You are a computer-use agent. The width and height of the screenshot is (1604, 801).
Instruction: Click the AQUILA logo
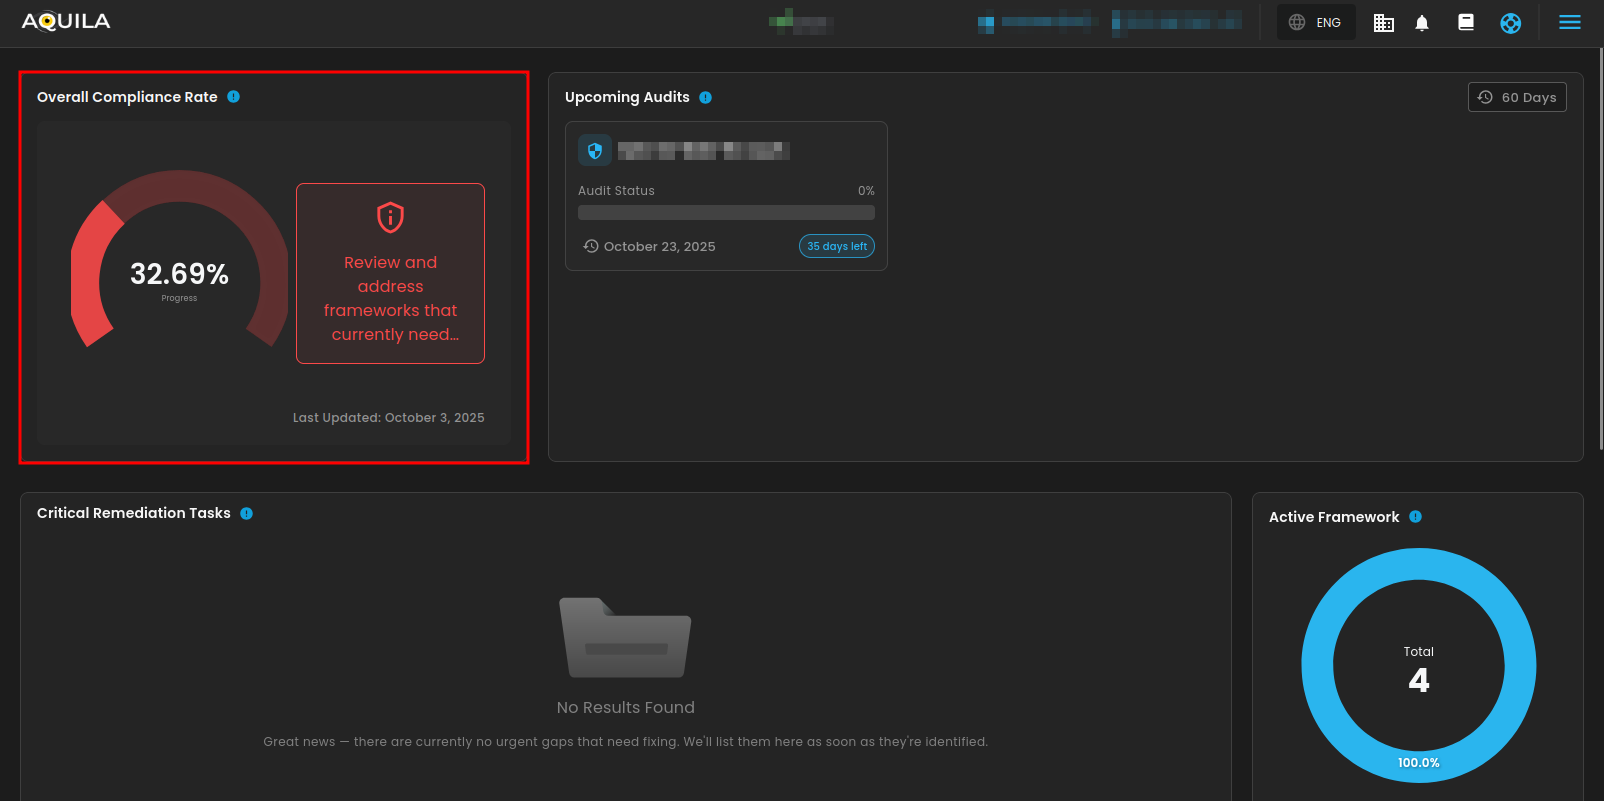coord(66,22)
